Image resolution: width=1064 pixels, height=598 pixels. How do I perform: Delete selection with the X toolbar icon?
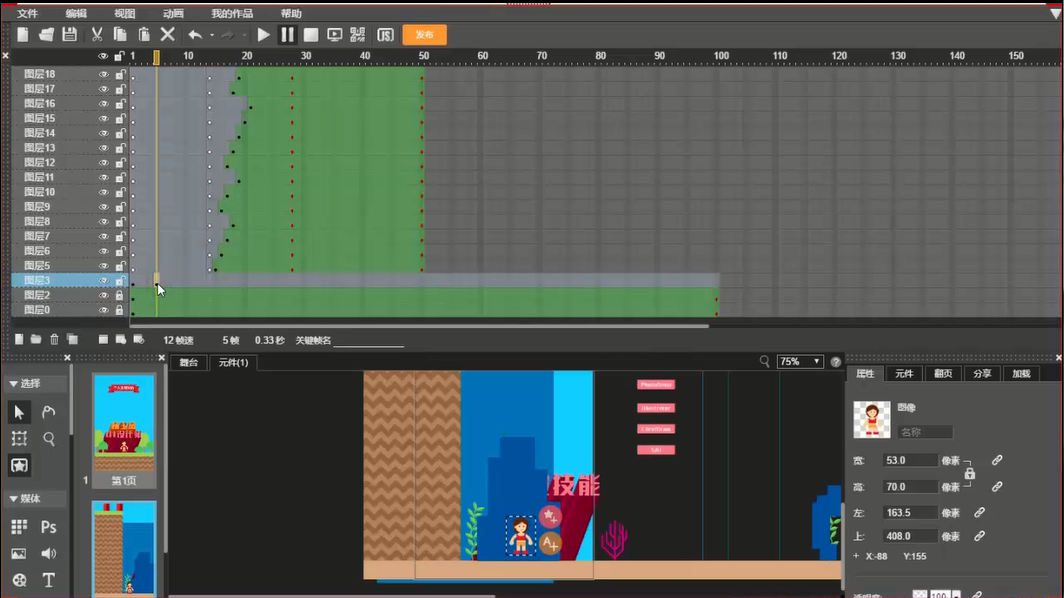(x=168, y=35)
